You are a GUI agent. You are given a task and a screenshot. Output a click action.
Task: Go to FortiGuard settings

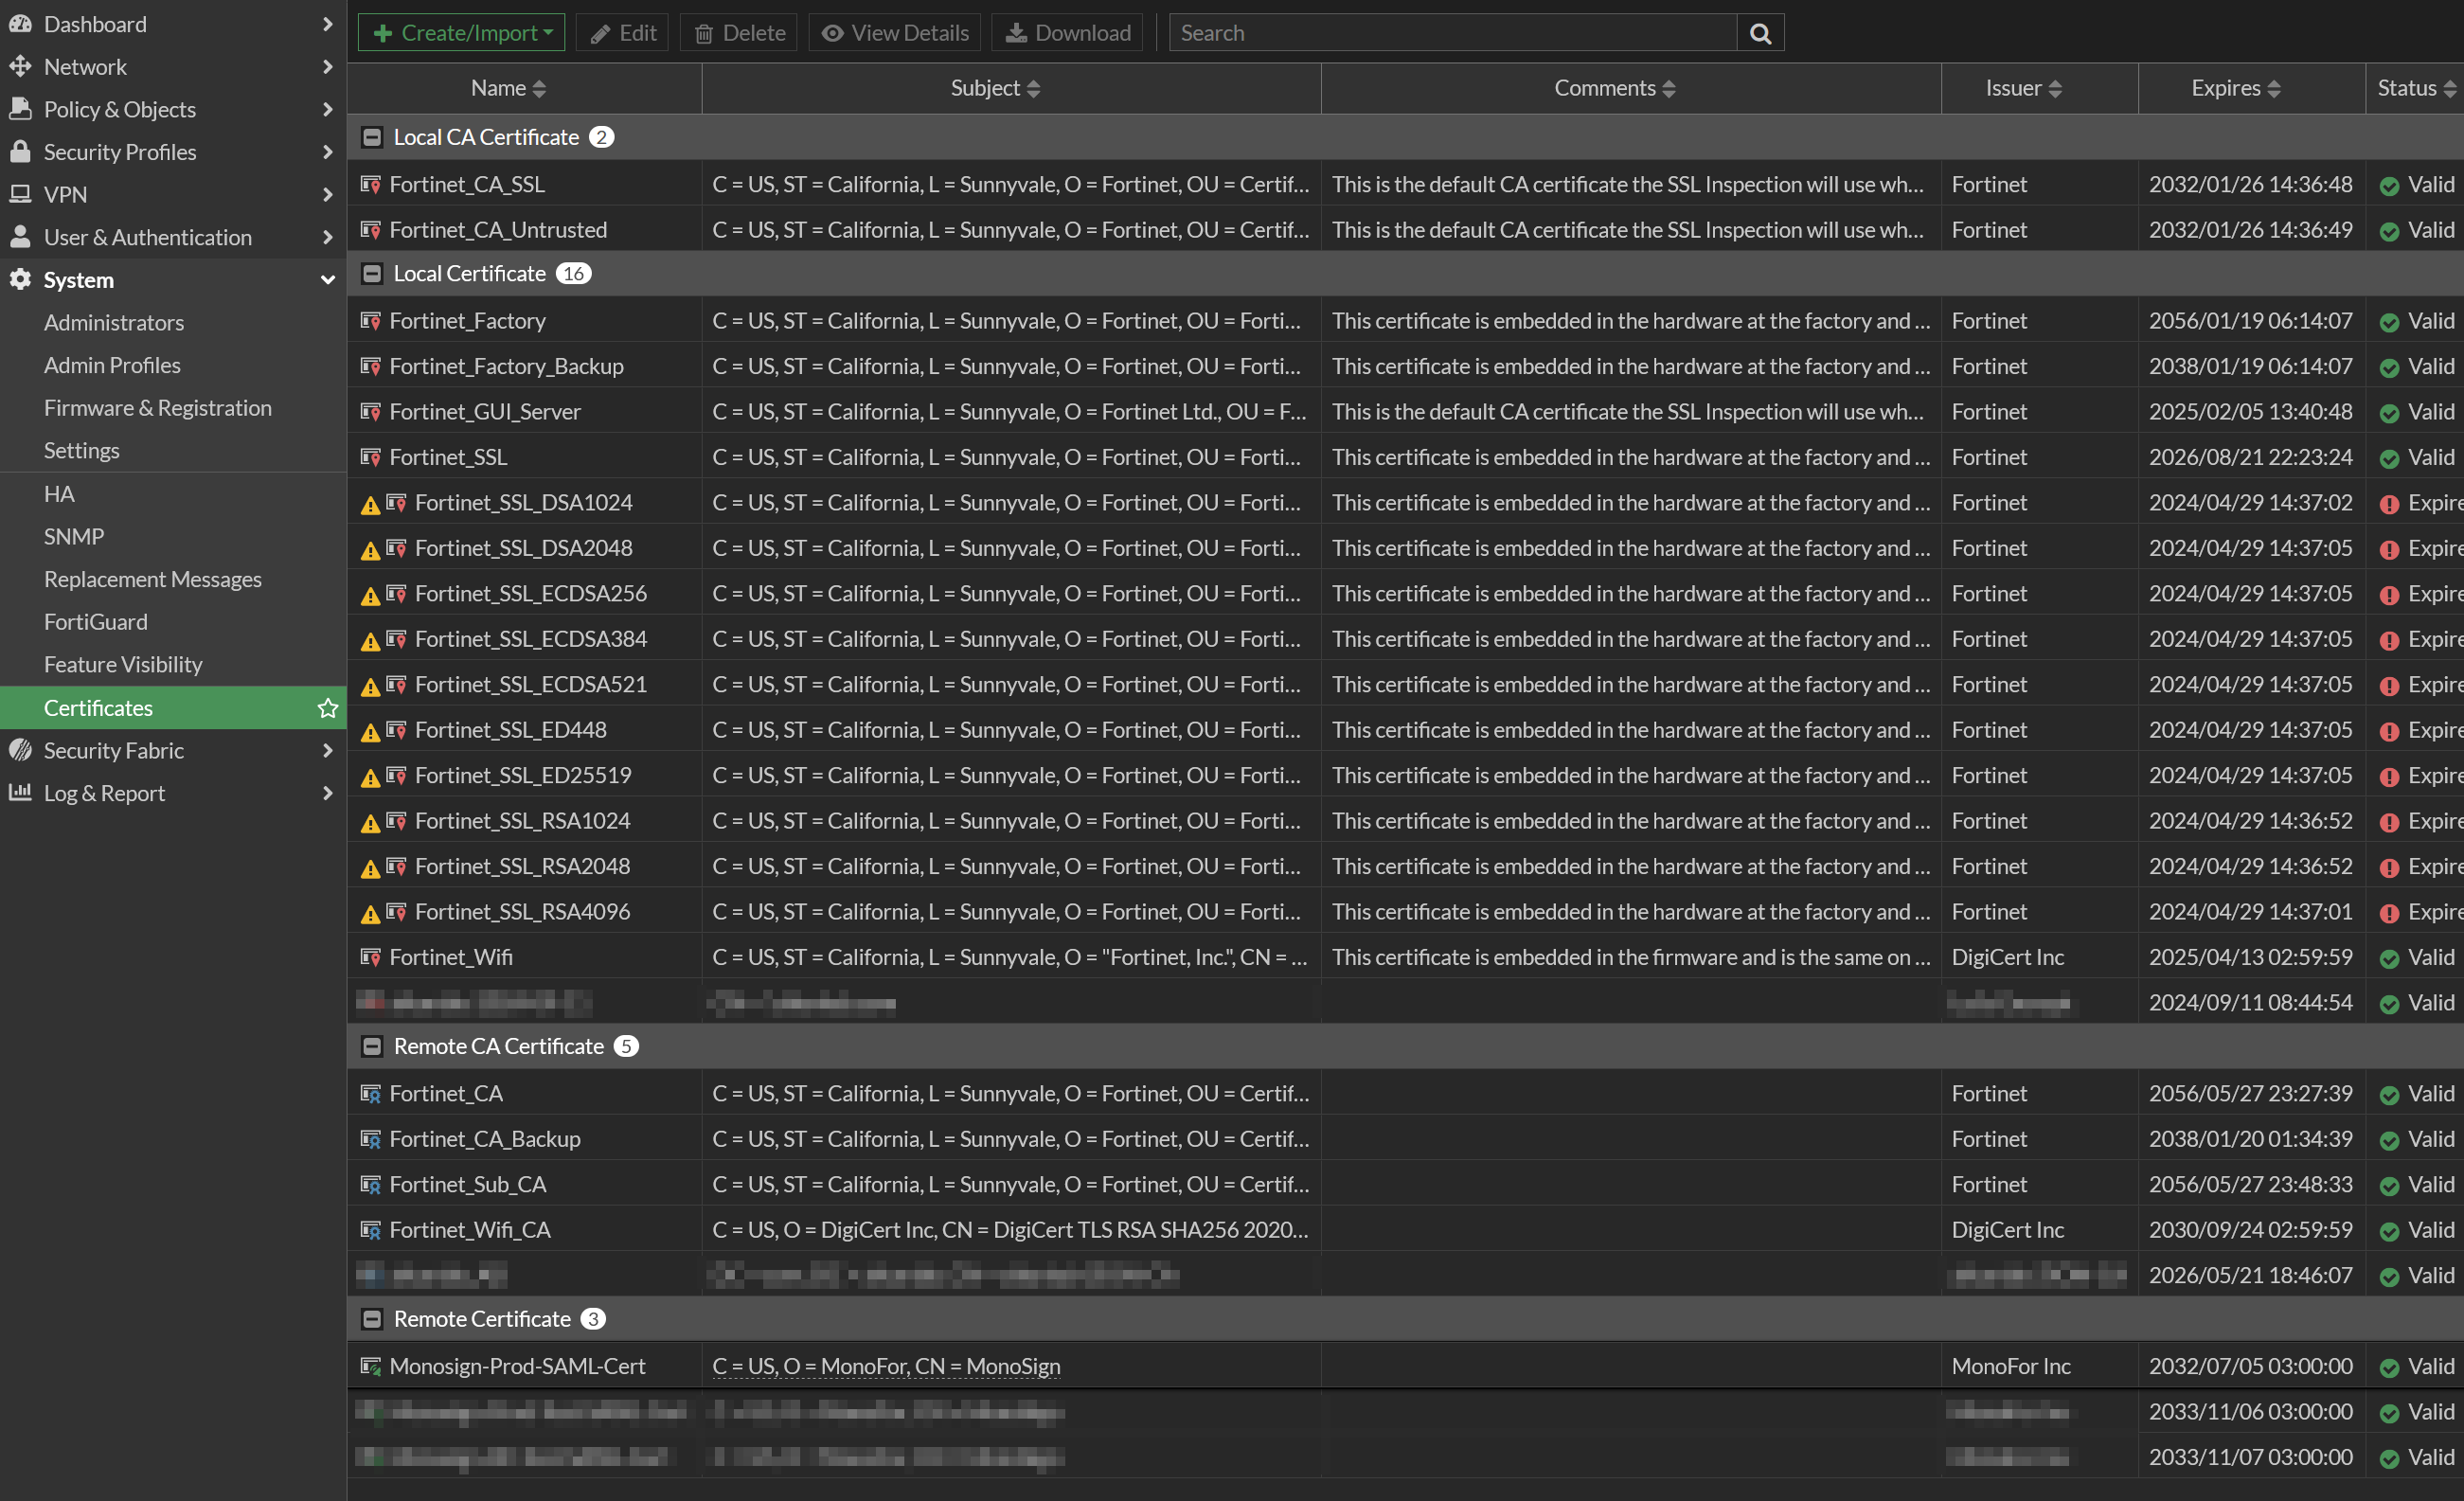click(96, 622)
